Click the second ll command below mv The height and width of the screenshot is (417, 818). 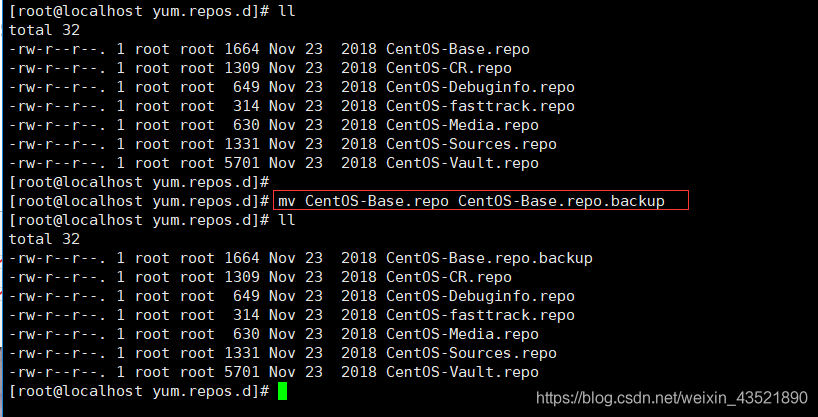(x=286, y=220)
